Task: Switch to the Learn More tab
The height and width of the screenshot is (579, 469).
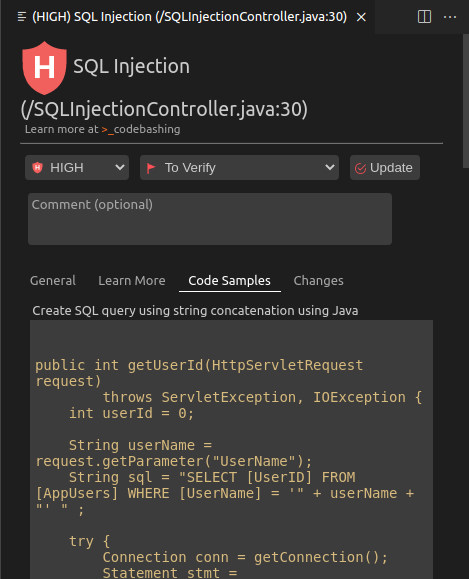Action: (x=132, y=281)
